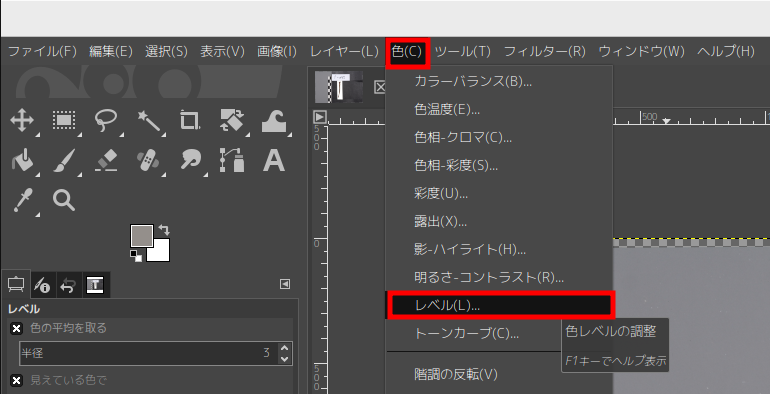Select the Rectangle Select tool
The height and width of the screenshot is (394, 770).
(64, 120)
